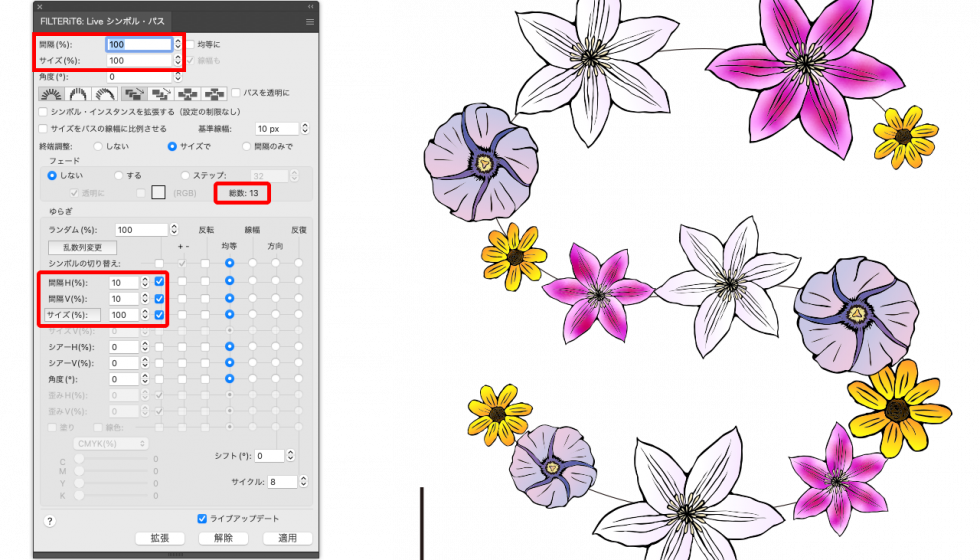
Task: Select the third arc alignment icon
Action: 104,94
